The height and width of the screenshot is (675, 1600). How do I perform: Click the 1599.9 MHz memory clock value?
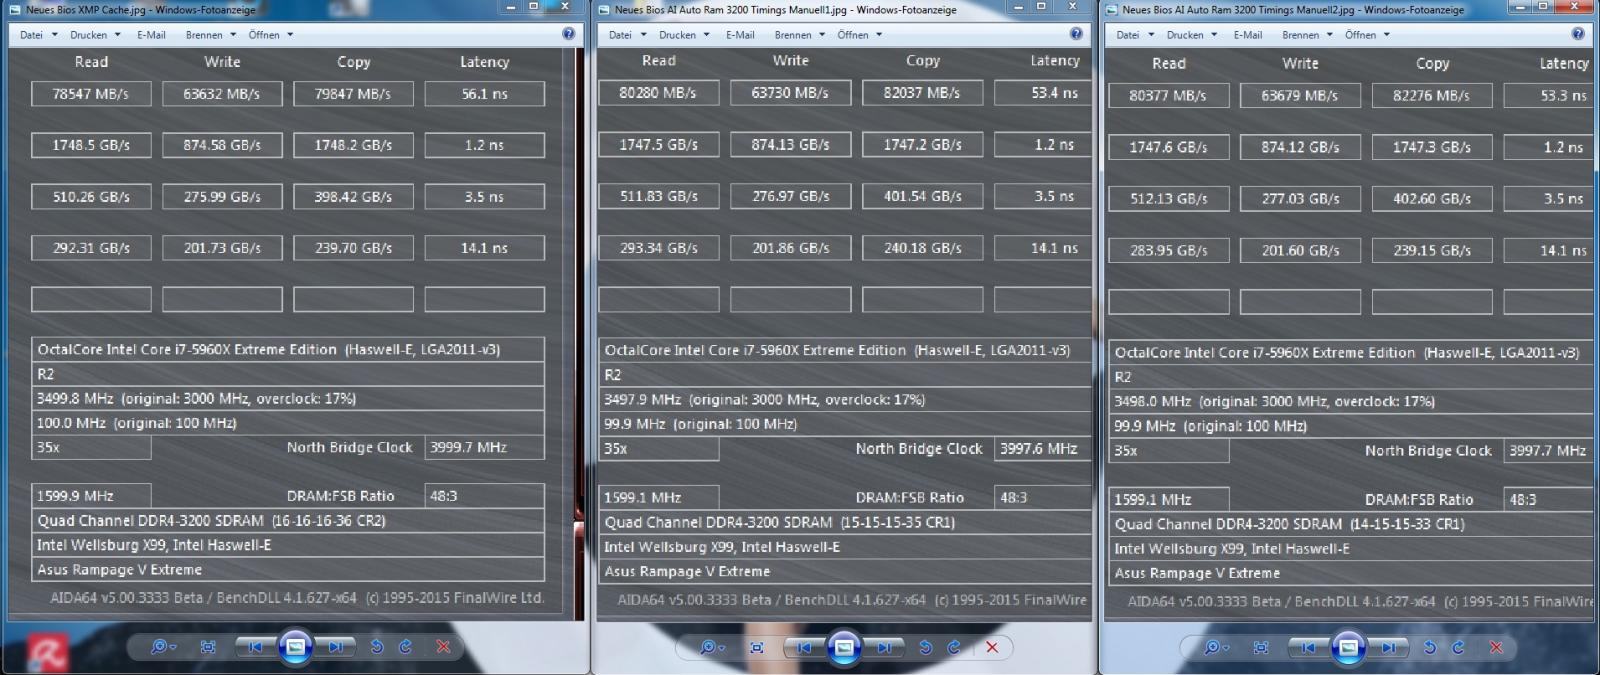pyautogui.click(x=91, y=496)
